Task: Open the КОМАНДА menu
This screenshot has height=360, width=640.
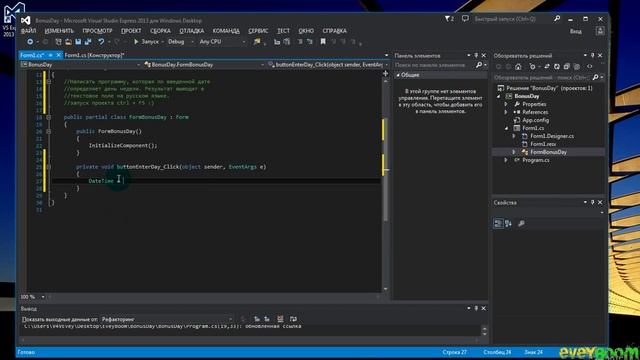Action: tap(226, 31)
